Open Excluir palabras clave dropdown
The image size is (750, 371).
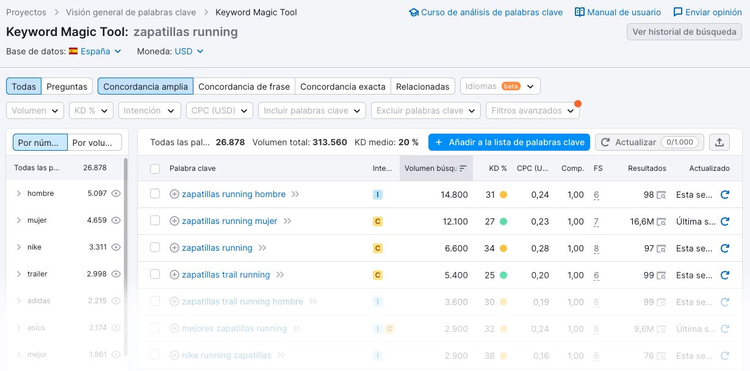(x=426, y=110)
